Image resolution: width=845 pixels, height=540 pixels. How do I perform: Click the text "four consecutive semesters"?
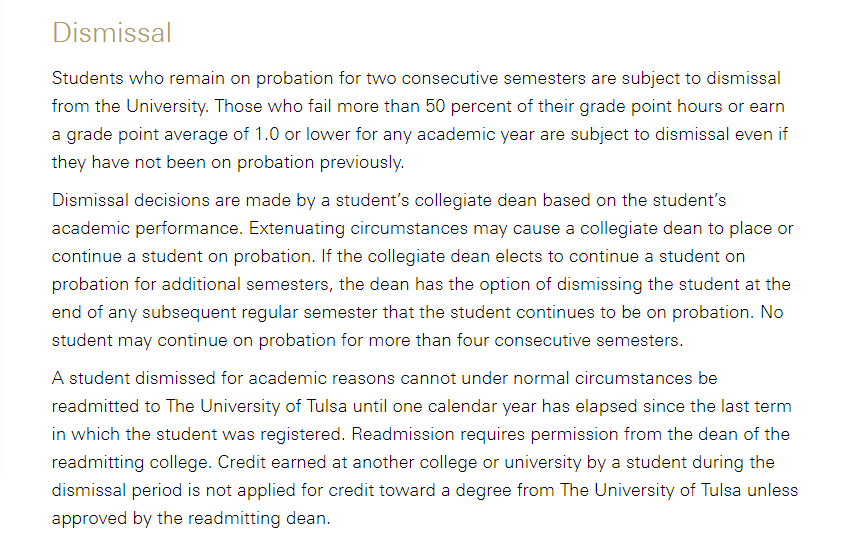pyautogui.click(x=579, y=340)
